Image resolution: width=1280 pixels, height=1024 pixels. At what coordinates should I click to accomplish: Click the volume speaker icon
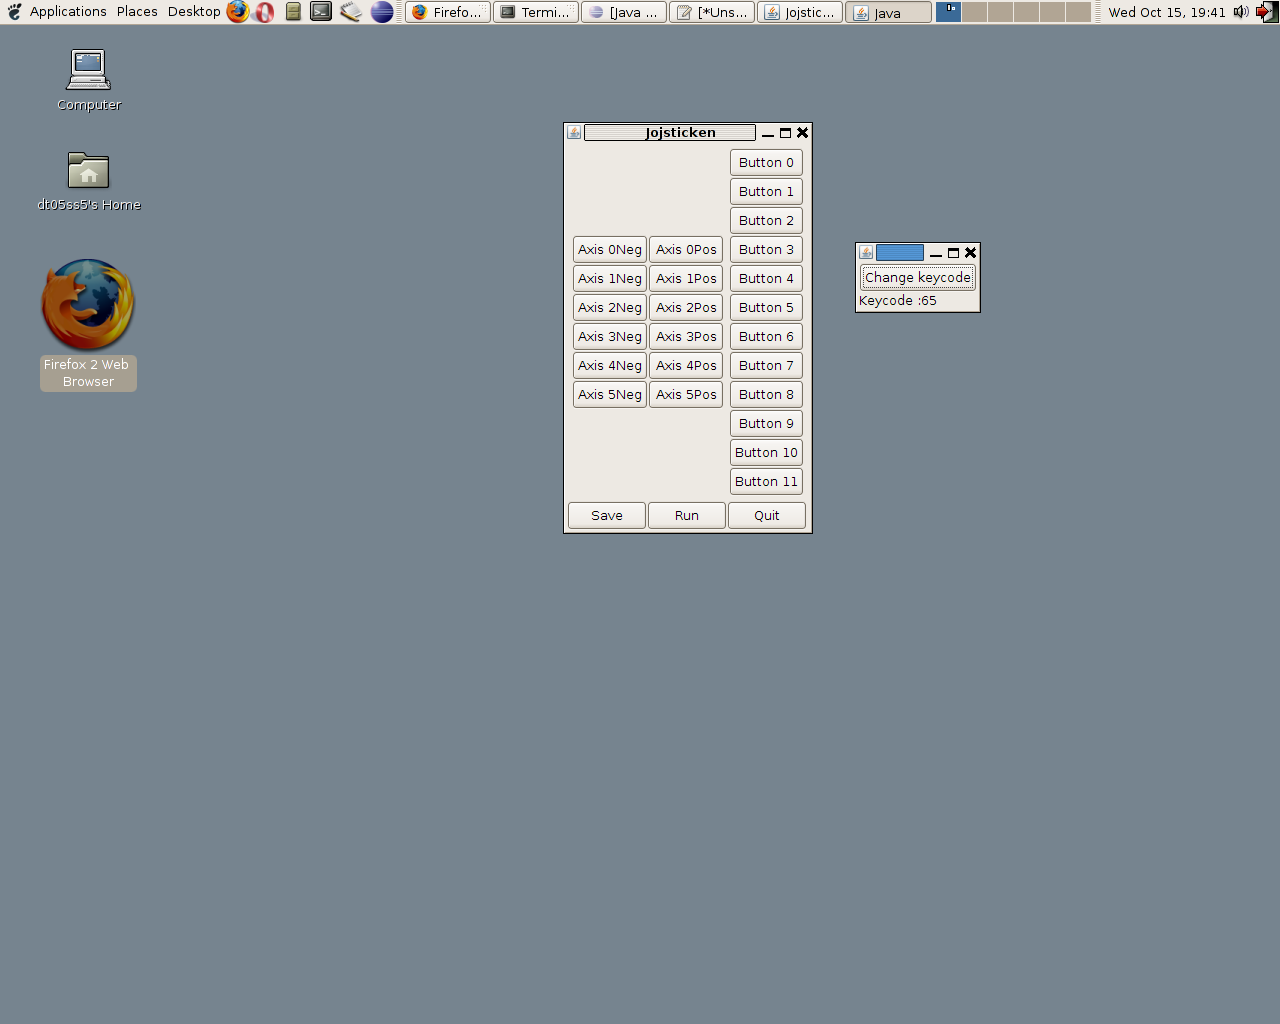tap(1241, 12)
